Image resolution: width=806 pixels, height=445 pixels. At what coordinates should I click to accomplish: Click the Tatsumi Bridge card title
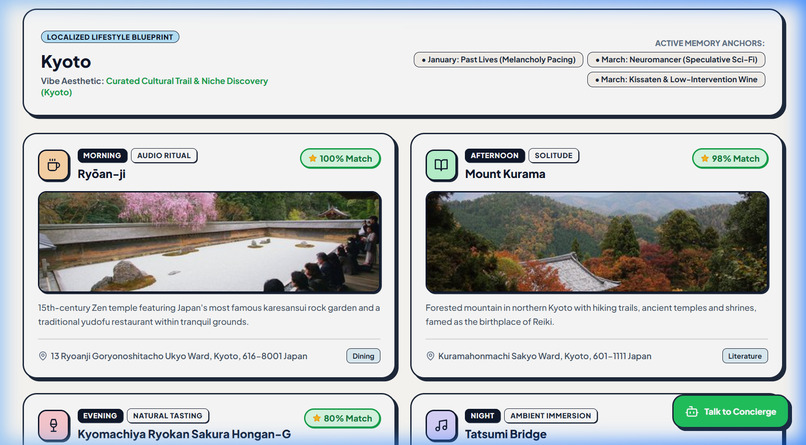click(505, 434)
